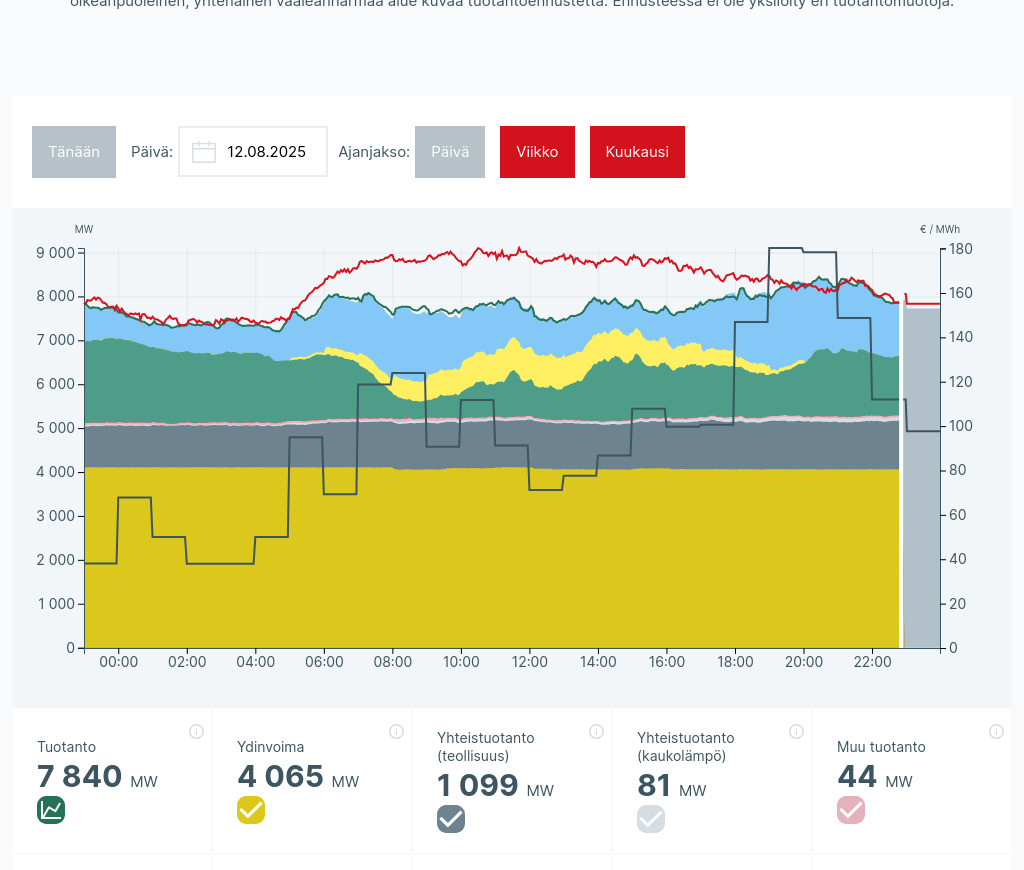Show info for Yhteistuotanto (kaukolämpö)
The height and width of the screenshot is (870, 1024).
tap(796, 731)
